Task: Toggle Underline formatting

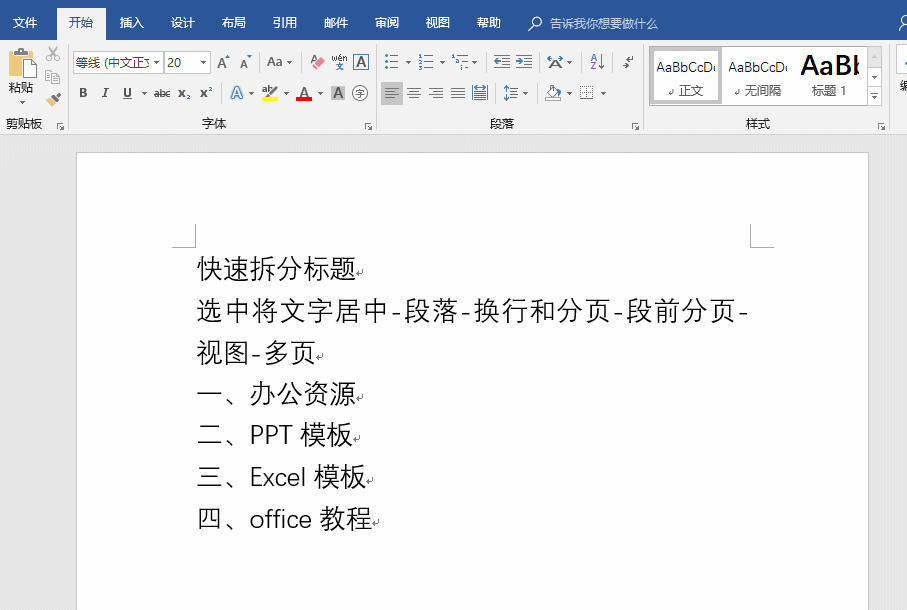Action: click(x=127, y=93)
